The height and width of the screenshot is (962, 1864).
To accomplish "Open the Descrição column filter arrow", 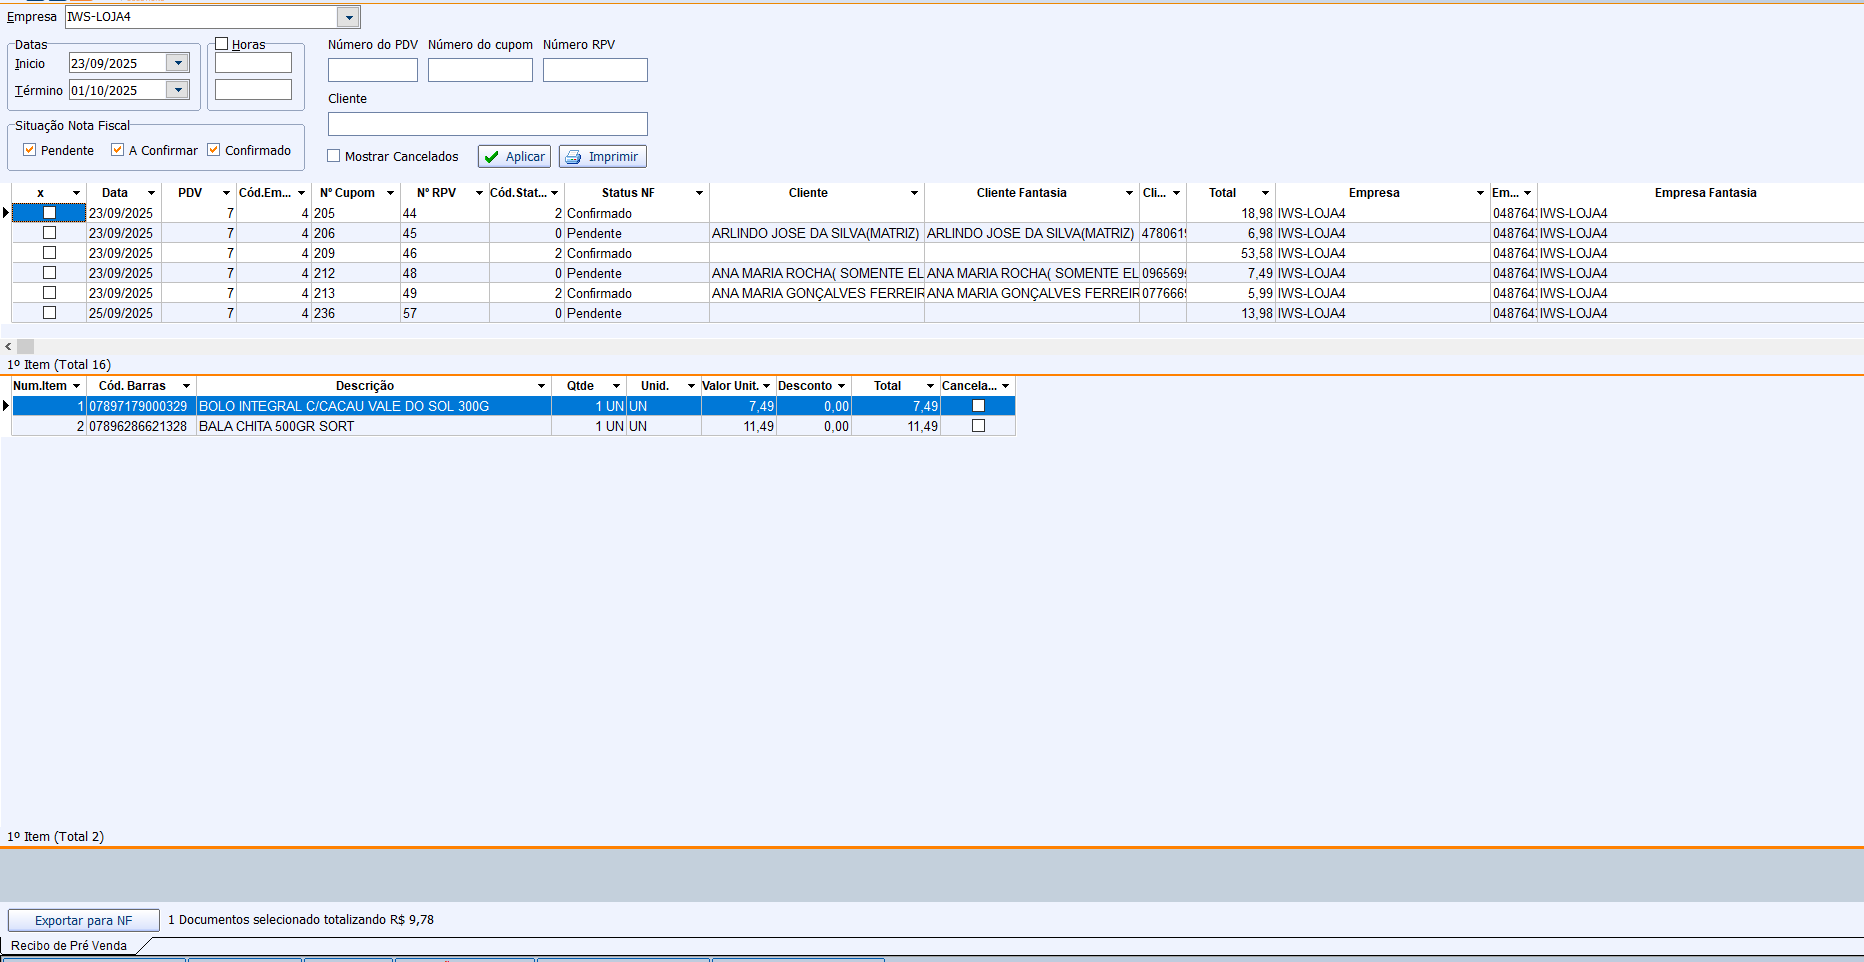I will 541,386.
